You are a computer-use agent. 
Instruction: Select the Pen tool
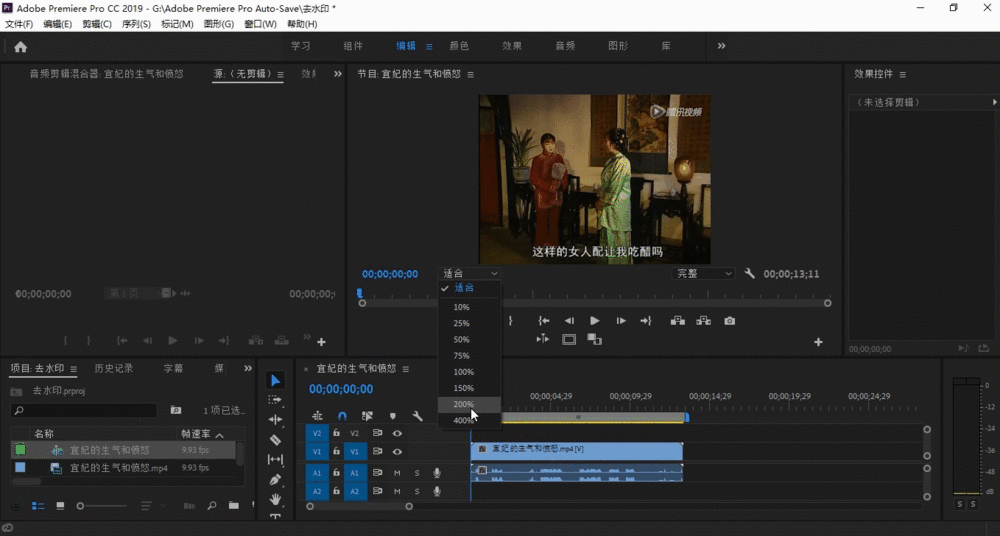pyautogui.click(x=276, y=479)
